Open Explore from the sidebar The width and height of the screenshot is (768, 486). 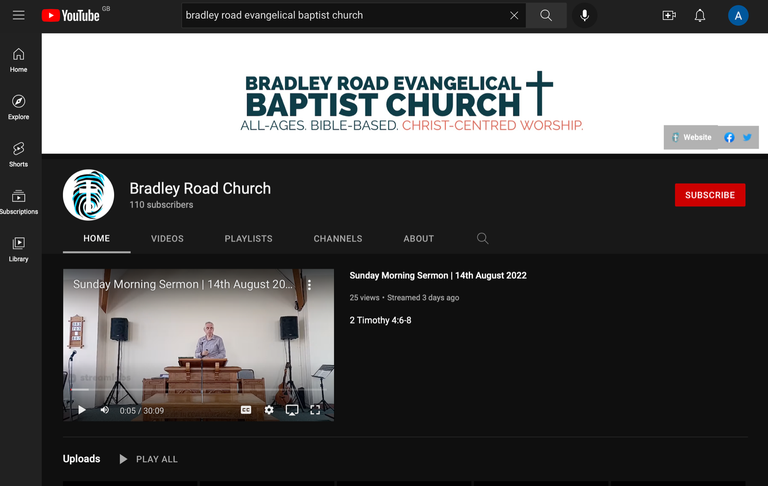[19, 107]
